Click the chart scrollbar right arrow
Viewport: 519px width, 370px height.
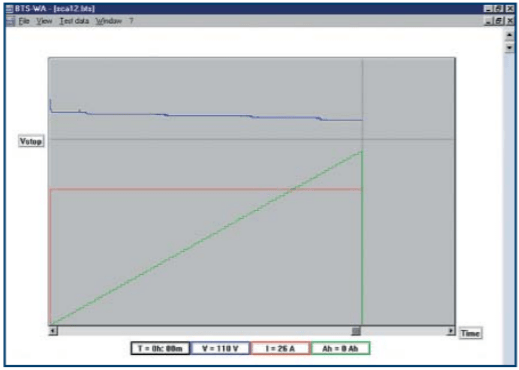pyautogui.click(x=450, y=331)
